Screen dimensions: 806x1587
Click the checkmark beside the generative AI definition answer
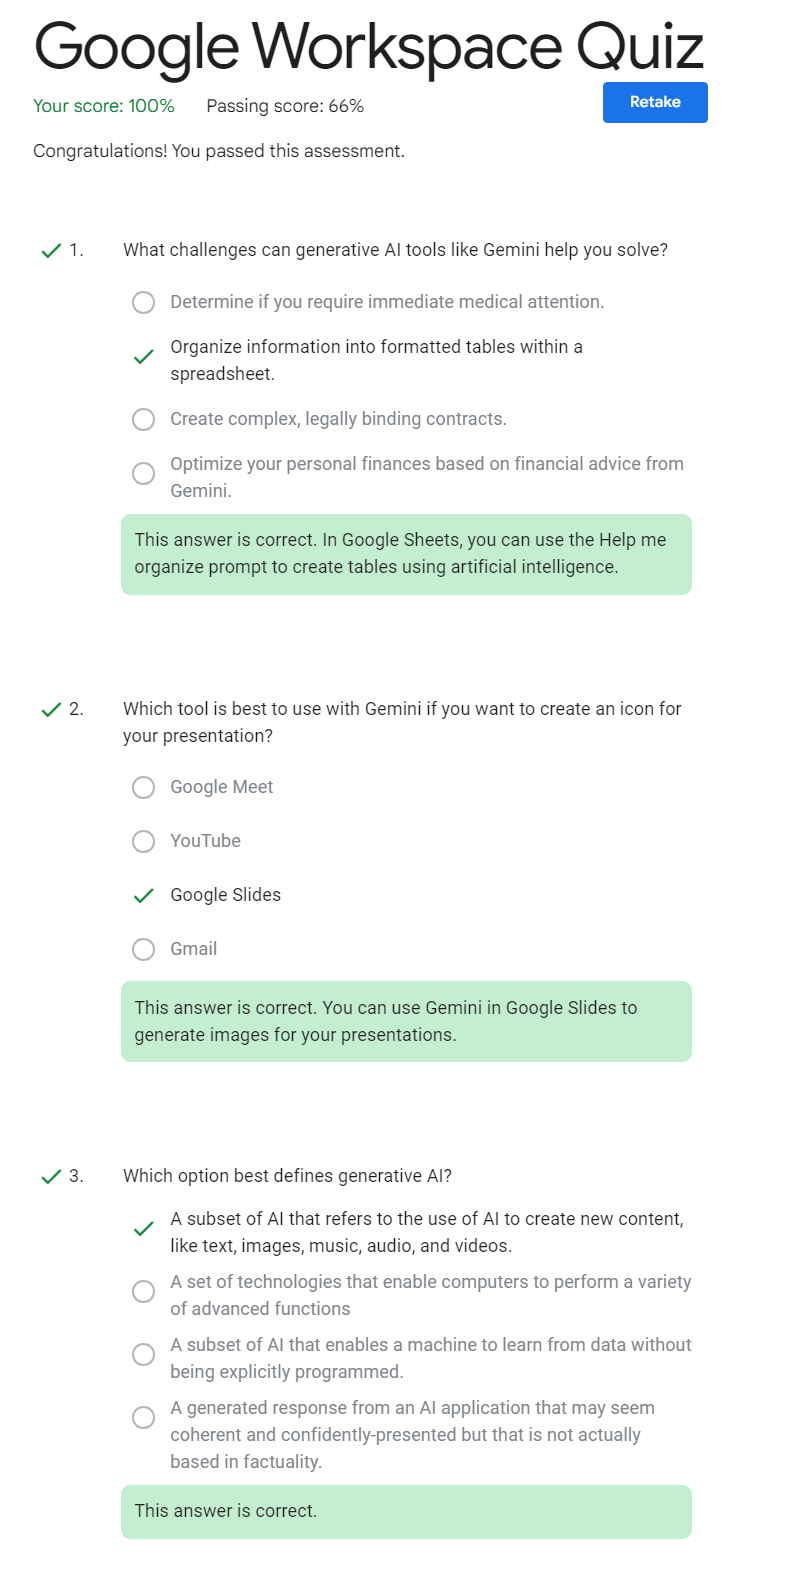coord(143,1228)
